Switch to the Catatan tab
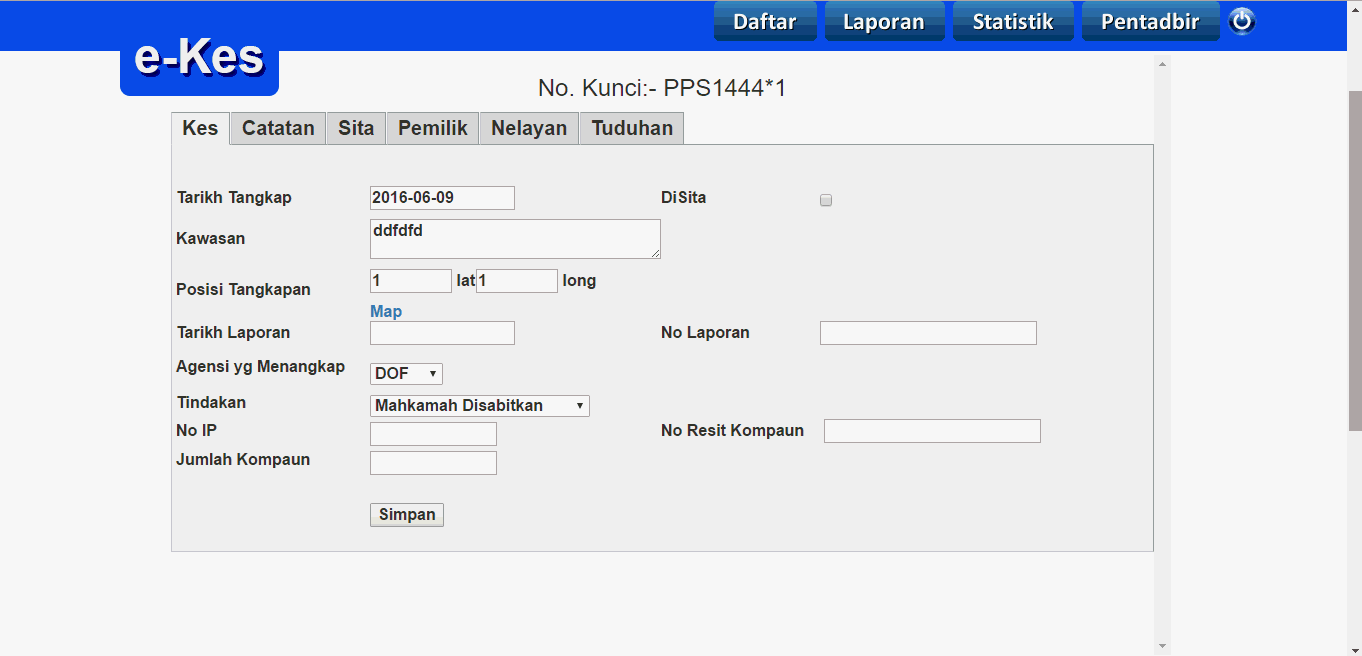 [278, 128]
